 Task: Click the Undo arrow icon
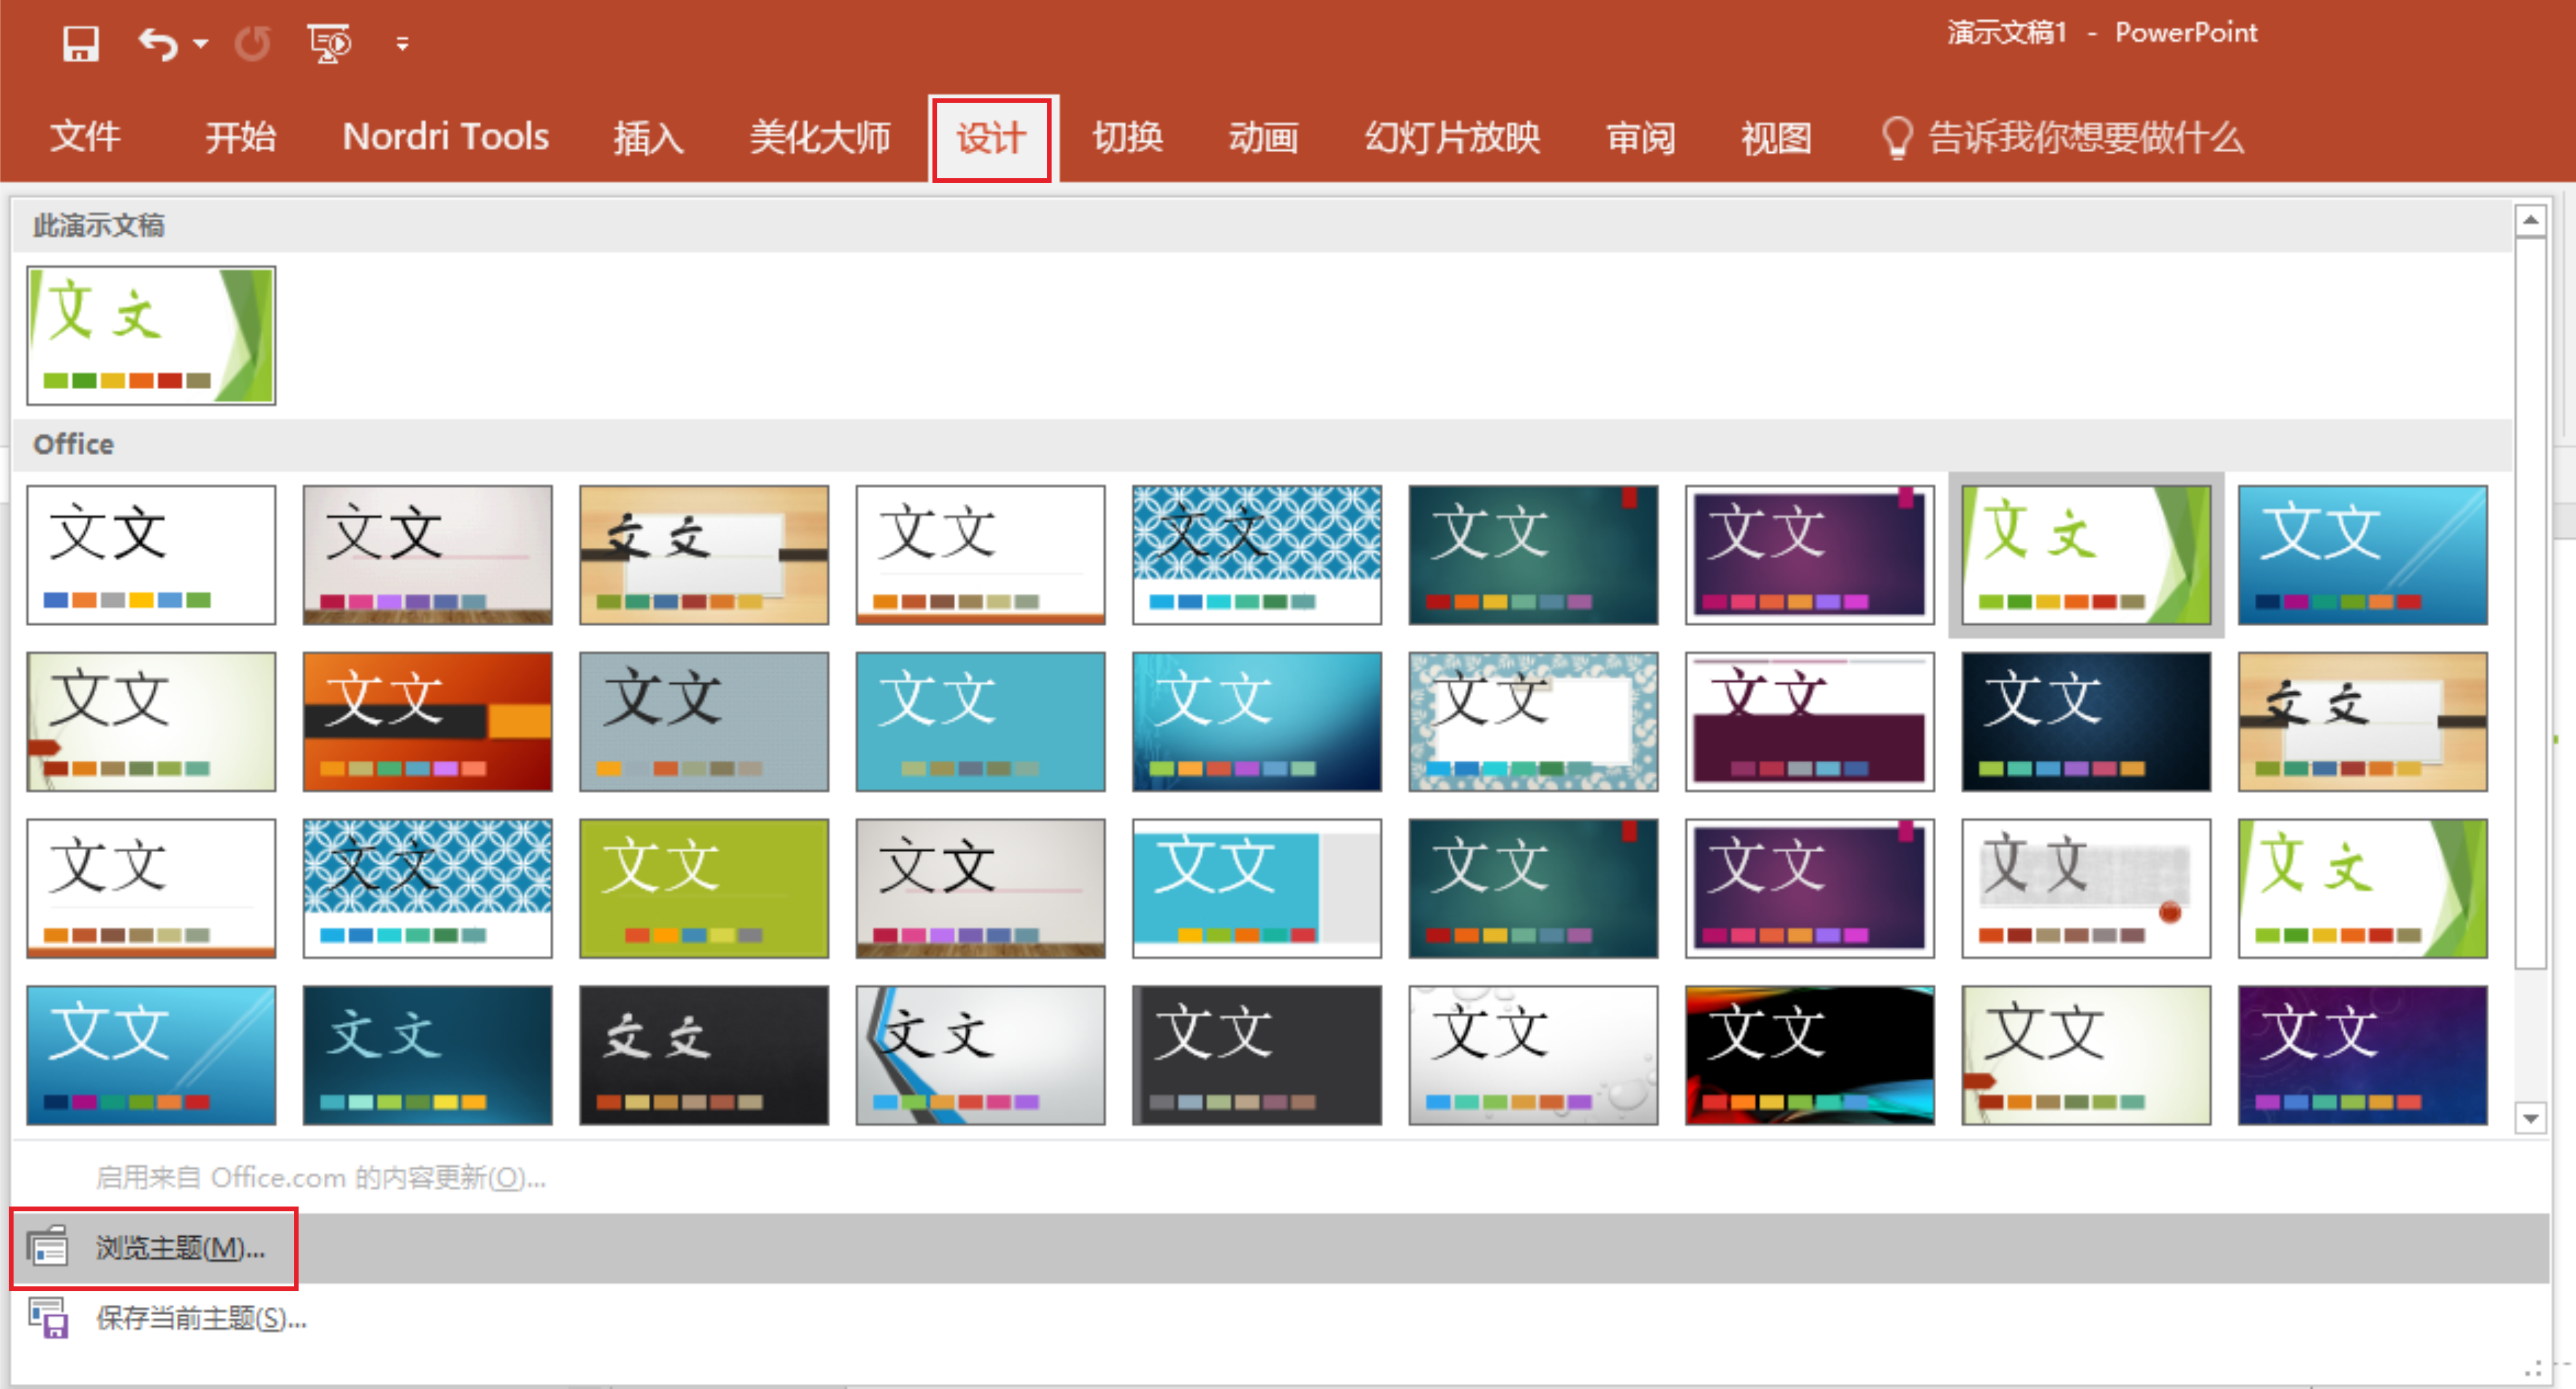[x=158, y=43]
